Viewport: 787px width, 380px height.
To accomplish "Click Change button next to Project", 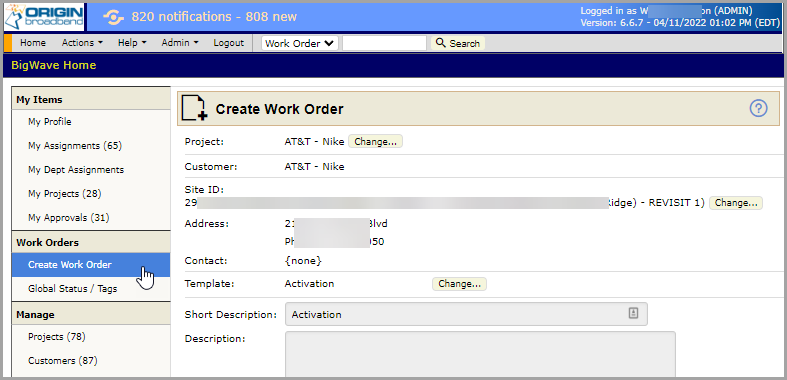I will [375, 142].
